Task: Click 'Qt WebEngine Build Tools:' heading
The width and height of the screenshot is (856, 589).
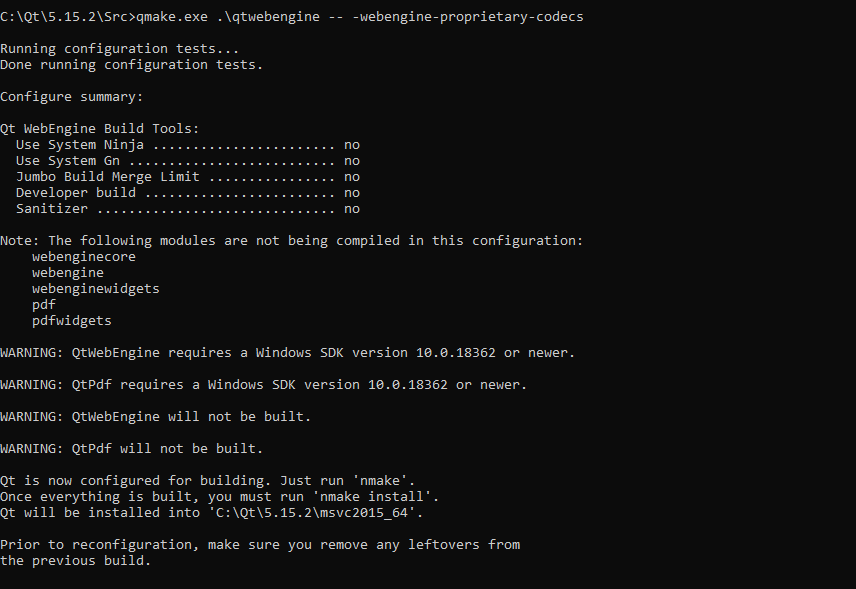Action: [x=100, y=129]
